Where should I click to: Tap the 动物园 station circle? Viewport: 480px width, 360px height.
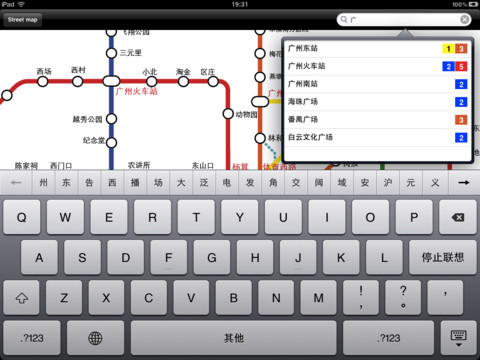coord(228,114)
